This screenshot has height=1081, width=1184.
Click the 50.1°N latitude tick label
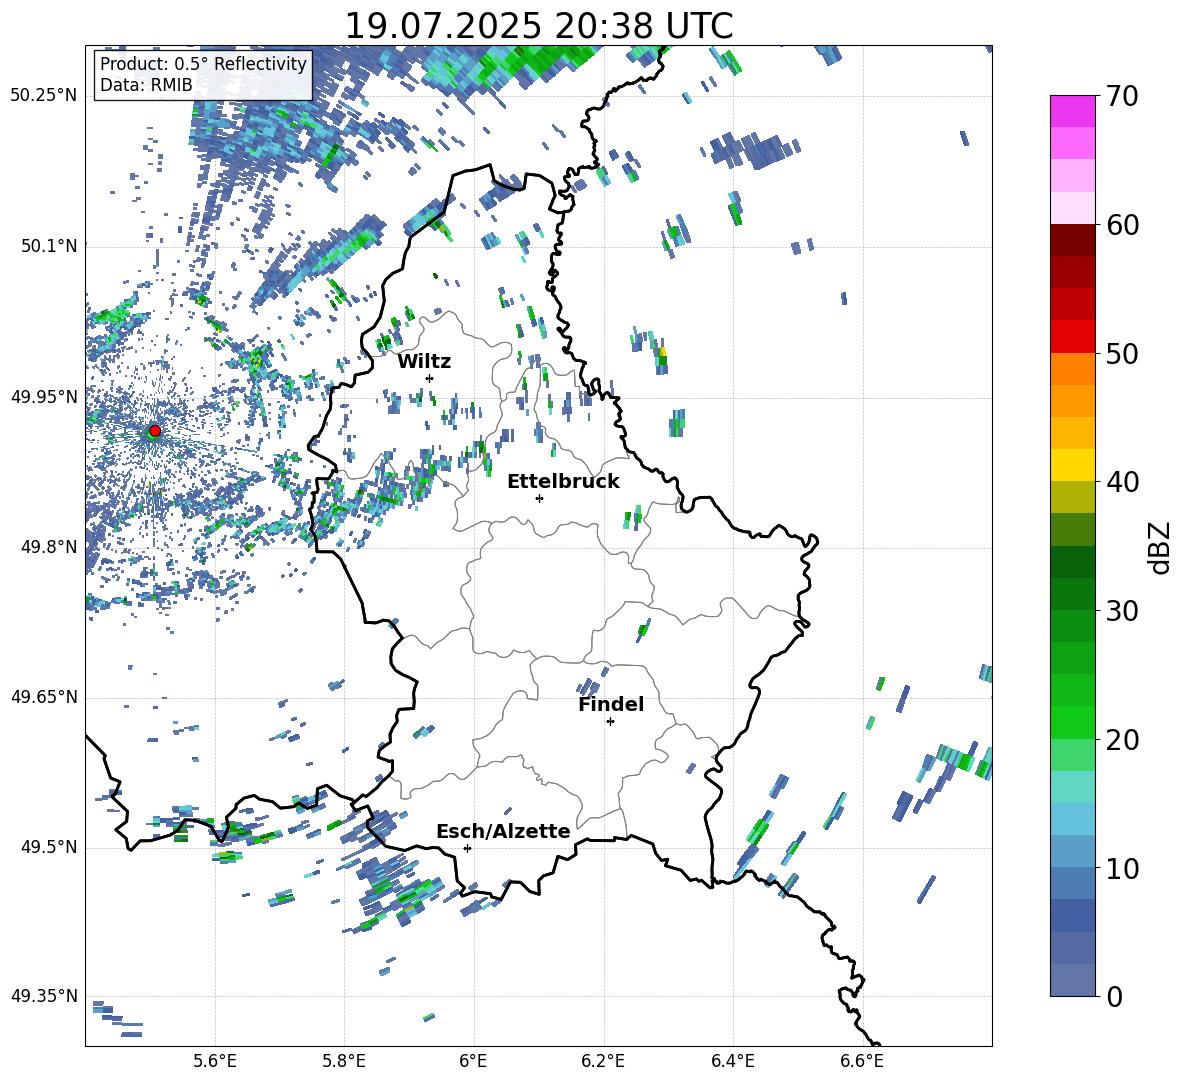(49, 246)
